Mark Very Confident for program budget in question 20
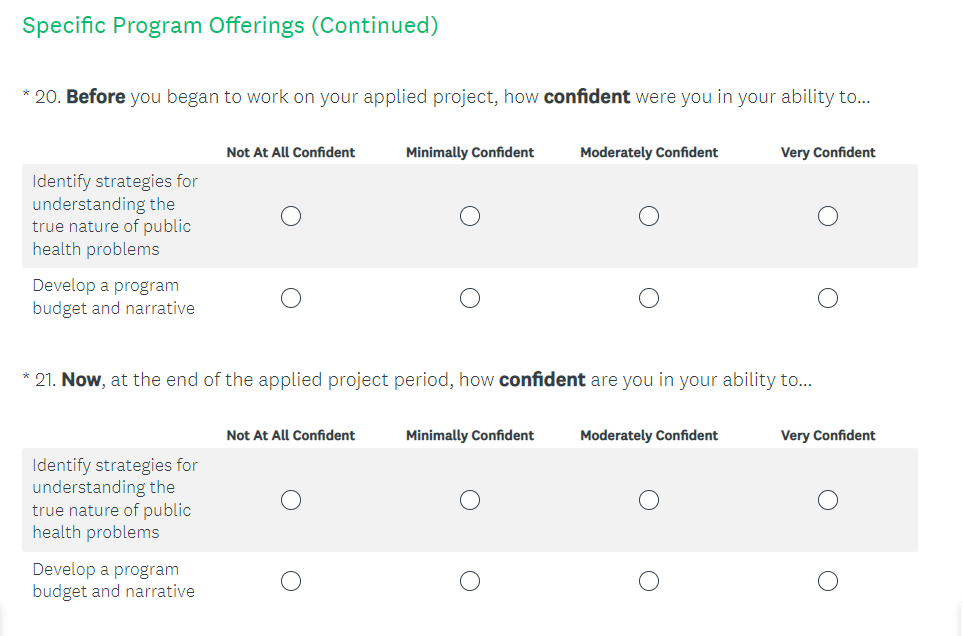The height and width of the screenshot is (636, 963). coord(827,298)
